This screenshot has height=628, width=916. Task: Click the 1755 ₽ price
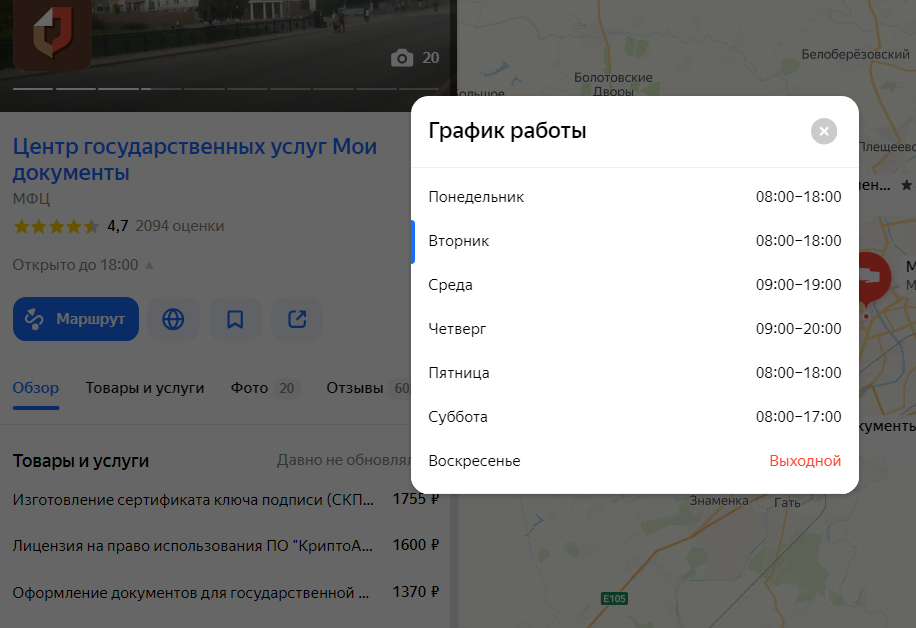(x=415, y=499)
